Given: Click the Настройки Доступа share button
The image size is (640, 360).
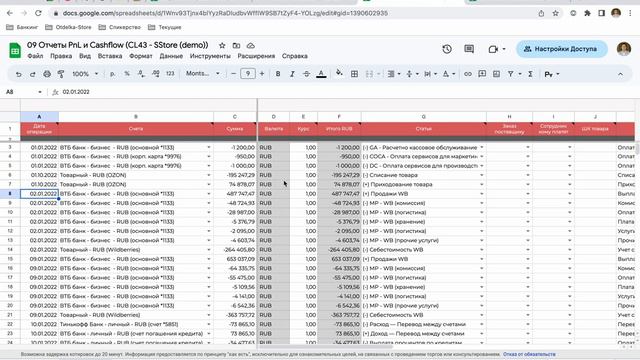Looking at the screenshot, I should pos(562,49).
